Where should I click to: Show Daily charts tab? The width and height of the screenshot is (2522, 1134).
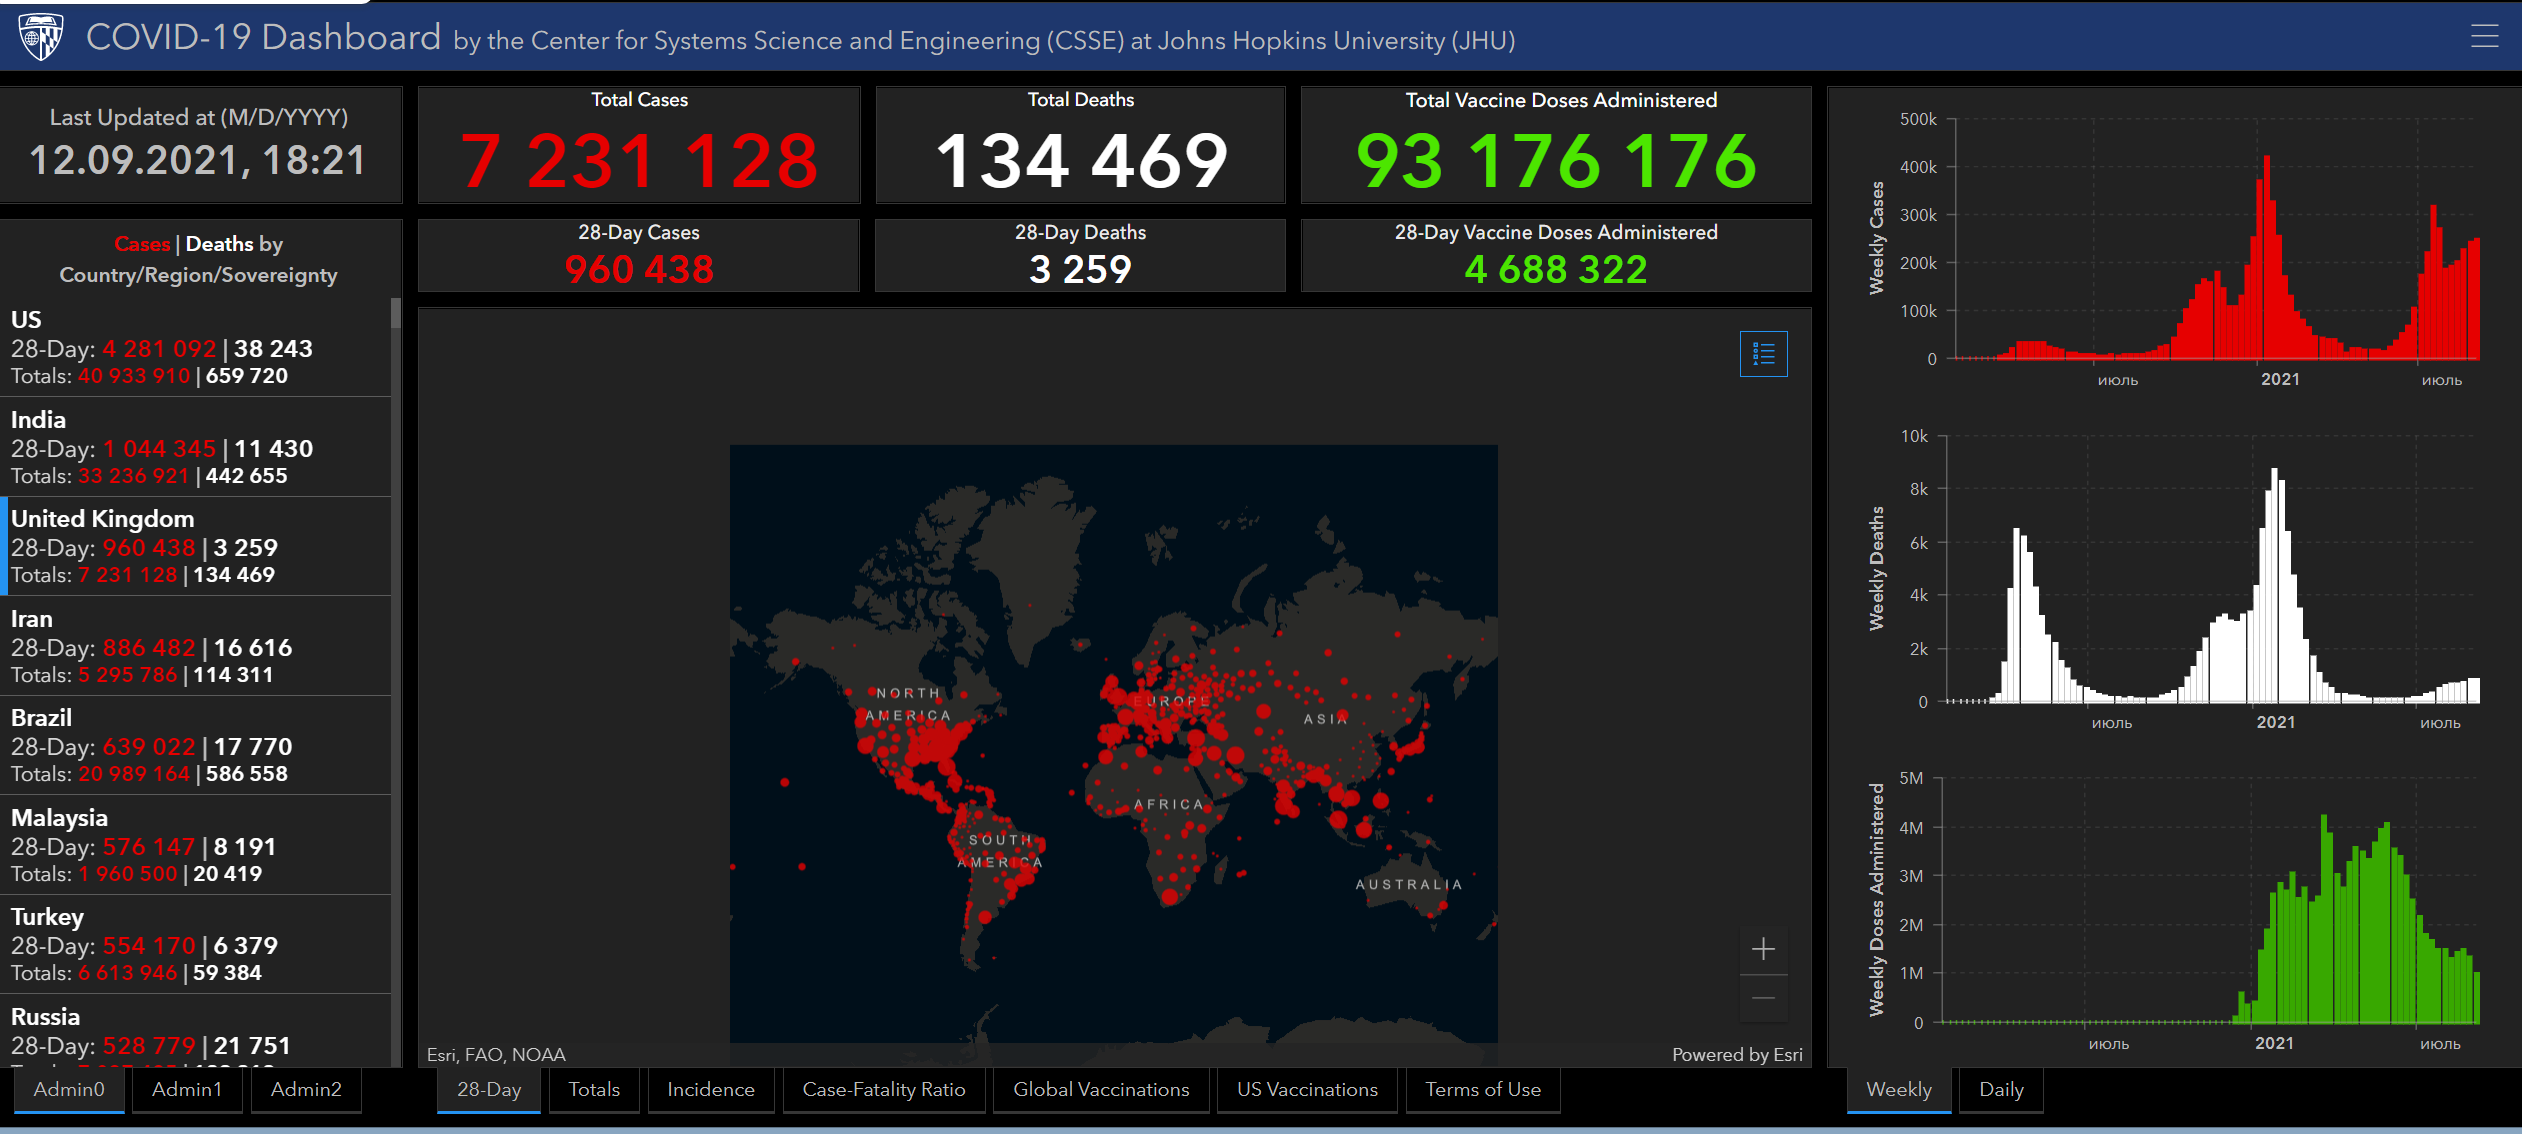[x=2001, y=1089]
